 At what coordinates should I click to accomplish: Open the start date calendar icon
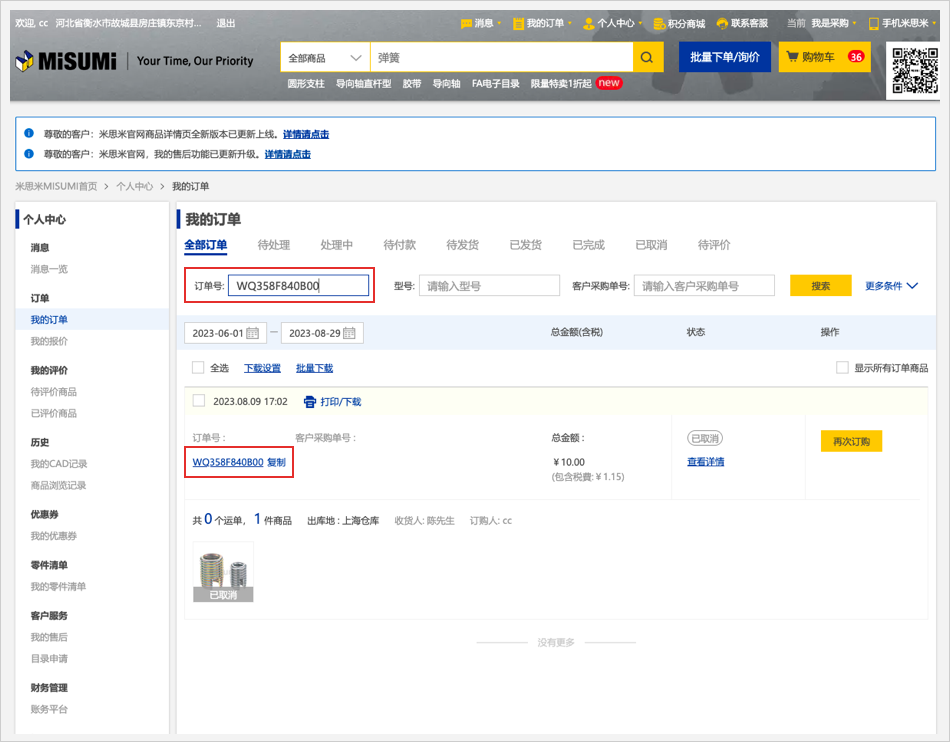click(x=253, y=333)
